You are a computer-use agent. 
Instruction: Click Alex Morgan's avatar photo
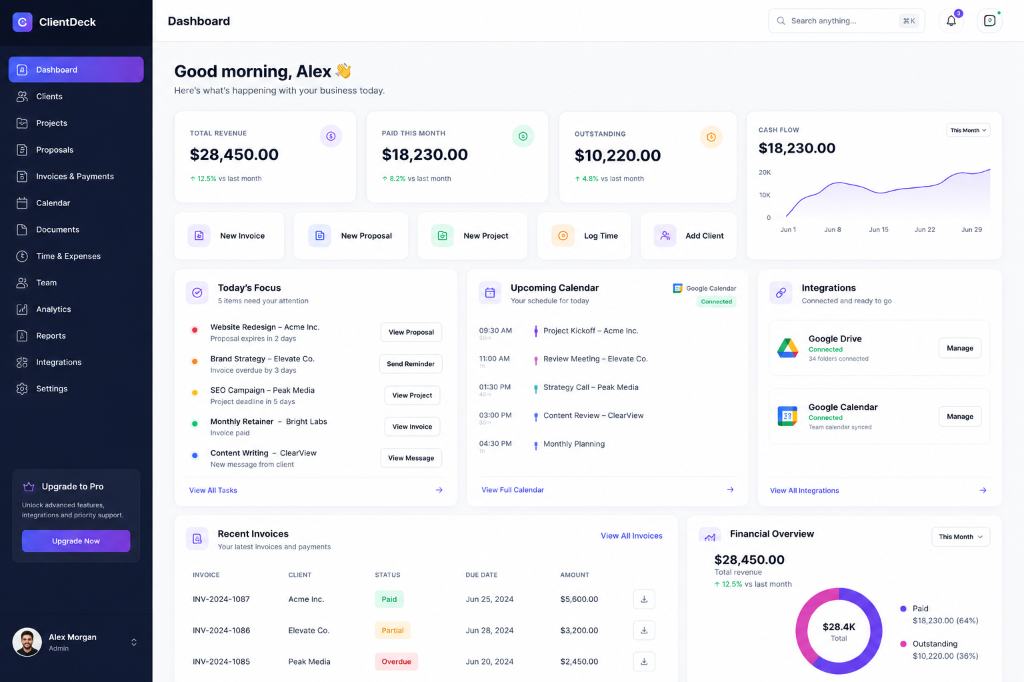click(x=27, y=642)
